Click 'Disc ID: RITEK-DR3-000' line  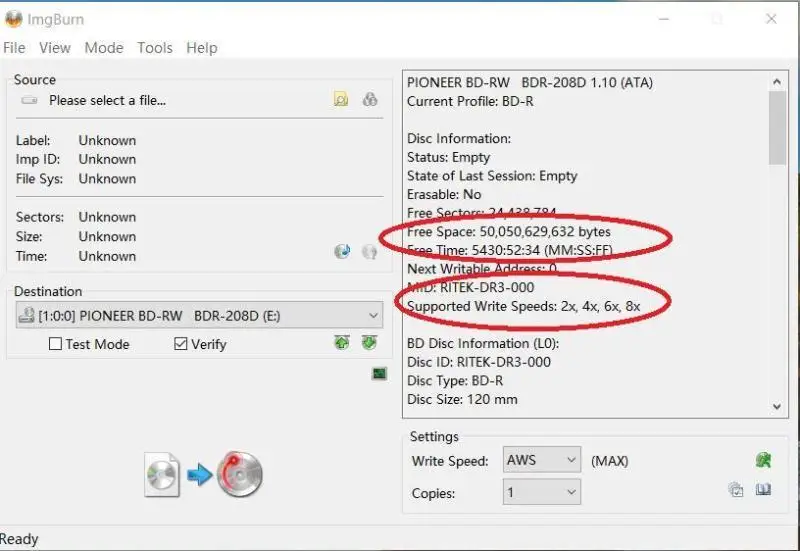tap(479, 362)
